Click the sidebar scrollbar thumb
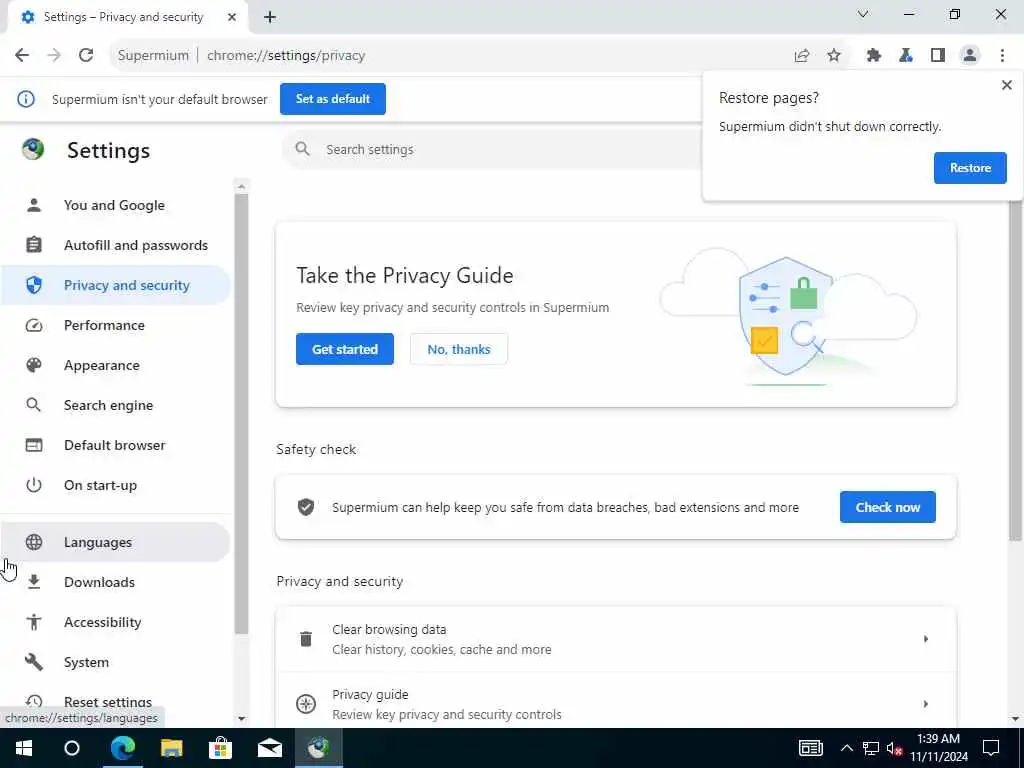The image size is (1024, 768). pos(242,413)
